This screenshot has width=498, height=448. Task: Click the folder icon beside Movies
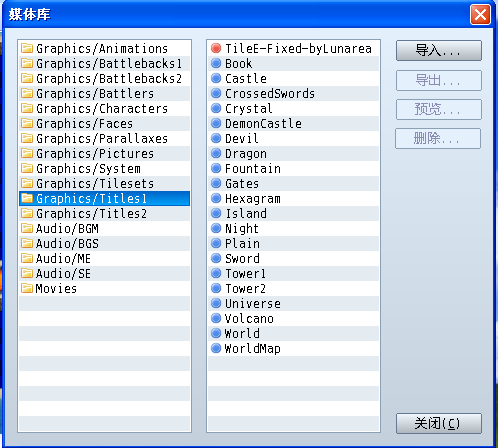tap(27, 288)
